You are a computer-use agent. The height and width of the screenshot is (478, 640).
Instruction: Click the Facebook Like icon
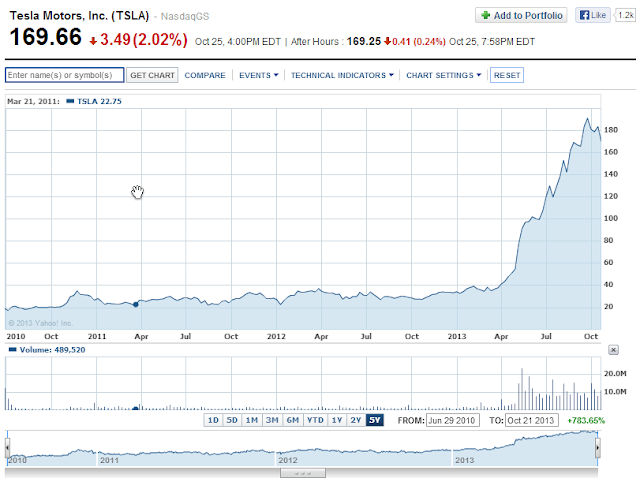tap(584, 16)
